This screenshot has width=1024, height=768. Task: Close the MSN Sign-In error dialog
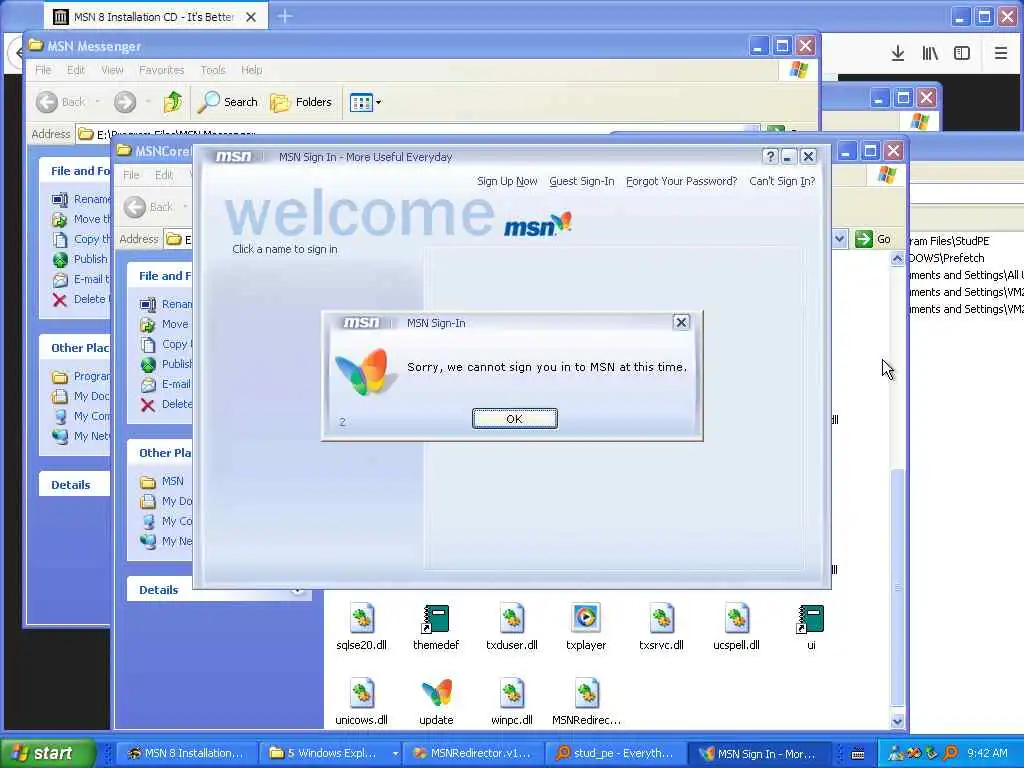(681, 322)
